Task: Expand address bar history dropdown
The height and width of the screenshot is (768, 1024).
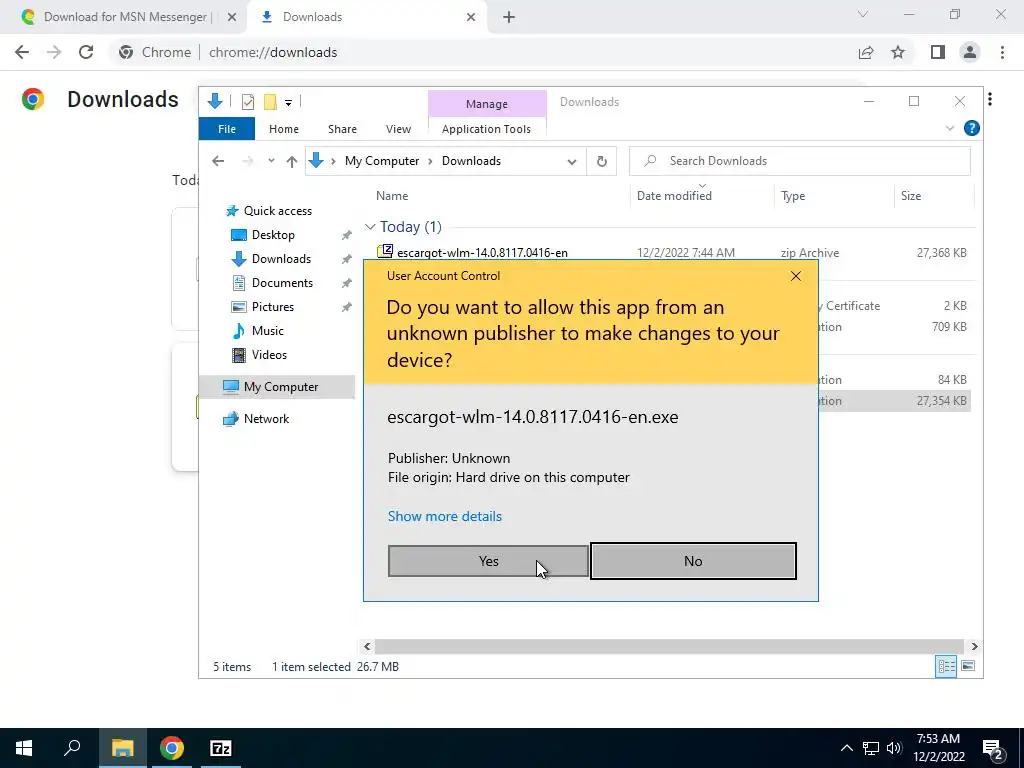Action: pyautogui.click(x=571, y=161)
